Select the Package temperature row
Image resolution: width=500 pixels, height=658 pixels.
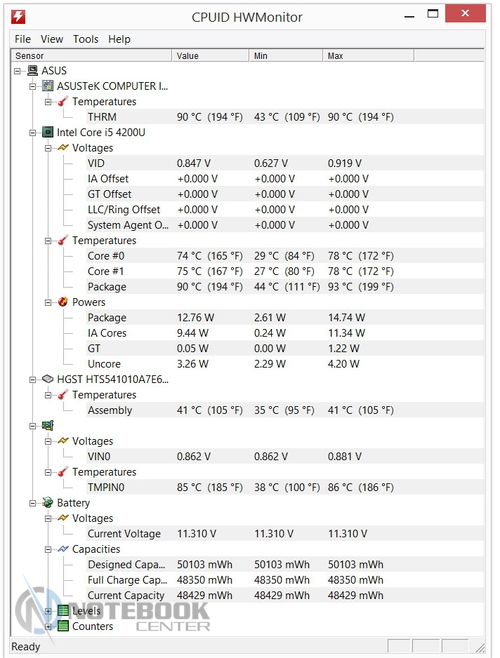point(285,287)
